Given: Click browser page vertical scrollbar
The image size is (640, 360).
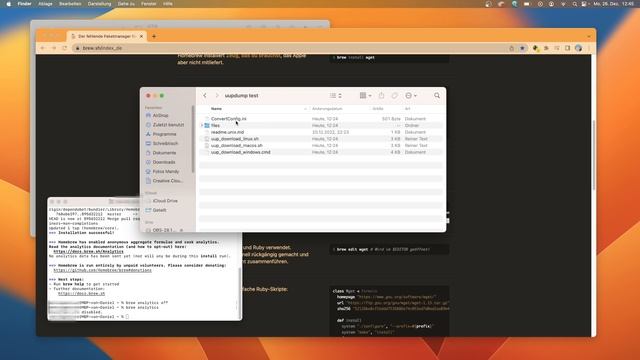Looking at the screenshot, I should (x=594, y=155).
